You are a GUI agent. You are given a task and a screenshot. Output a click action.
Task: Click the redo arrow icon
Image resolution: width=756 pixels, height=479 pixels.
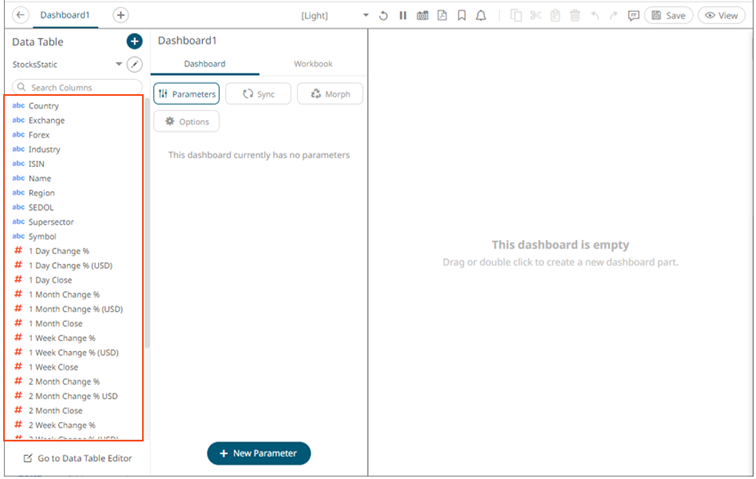tap(614, 15)
